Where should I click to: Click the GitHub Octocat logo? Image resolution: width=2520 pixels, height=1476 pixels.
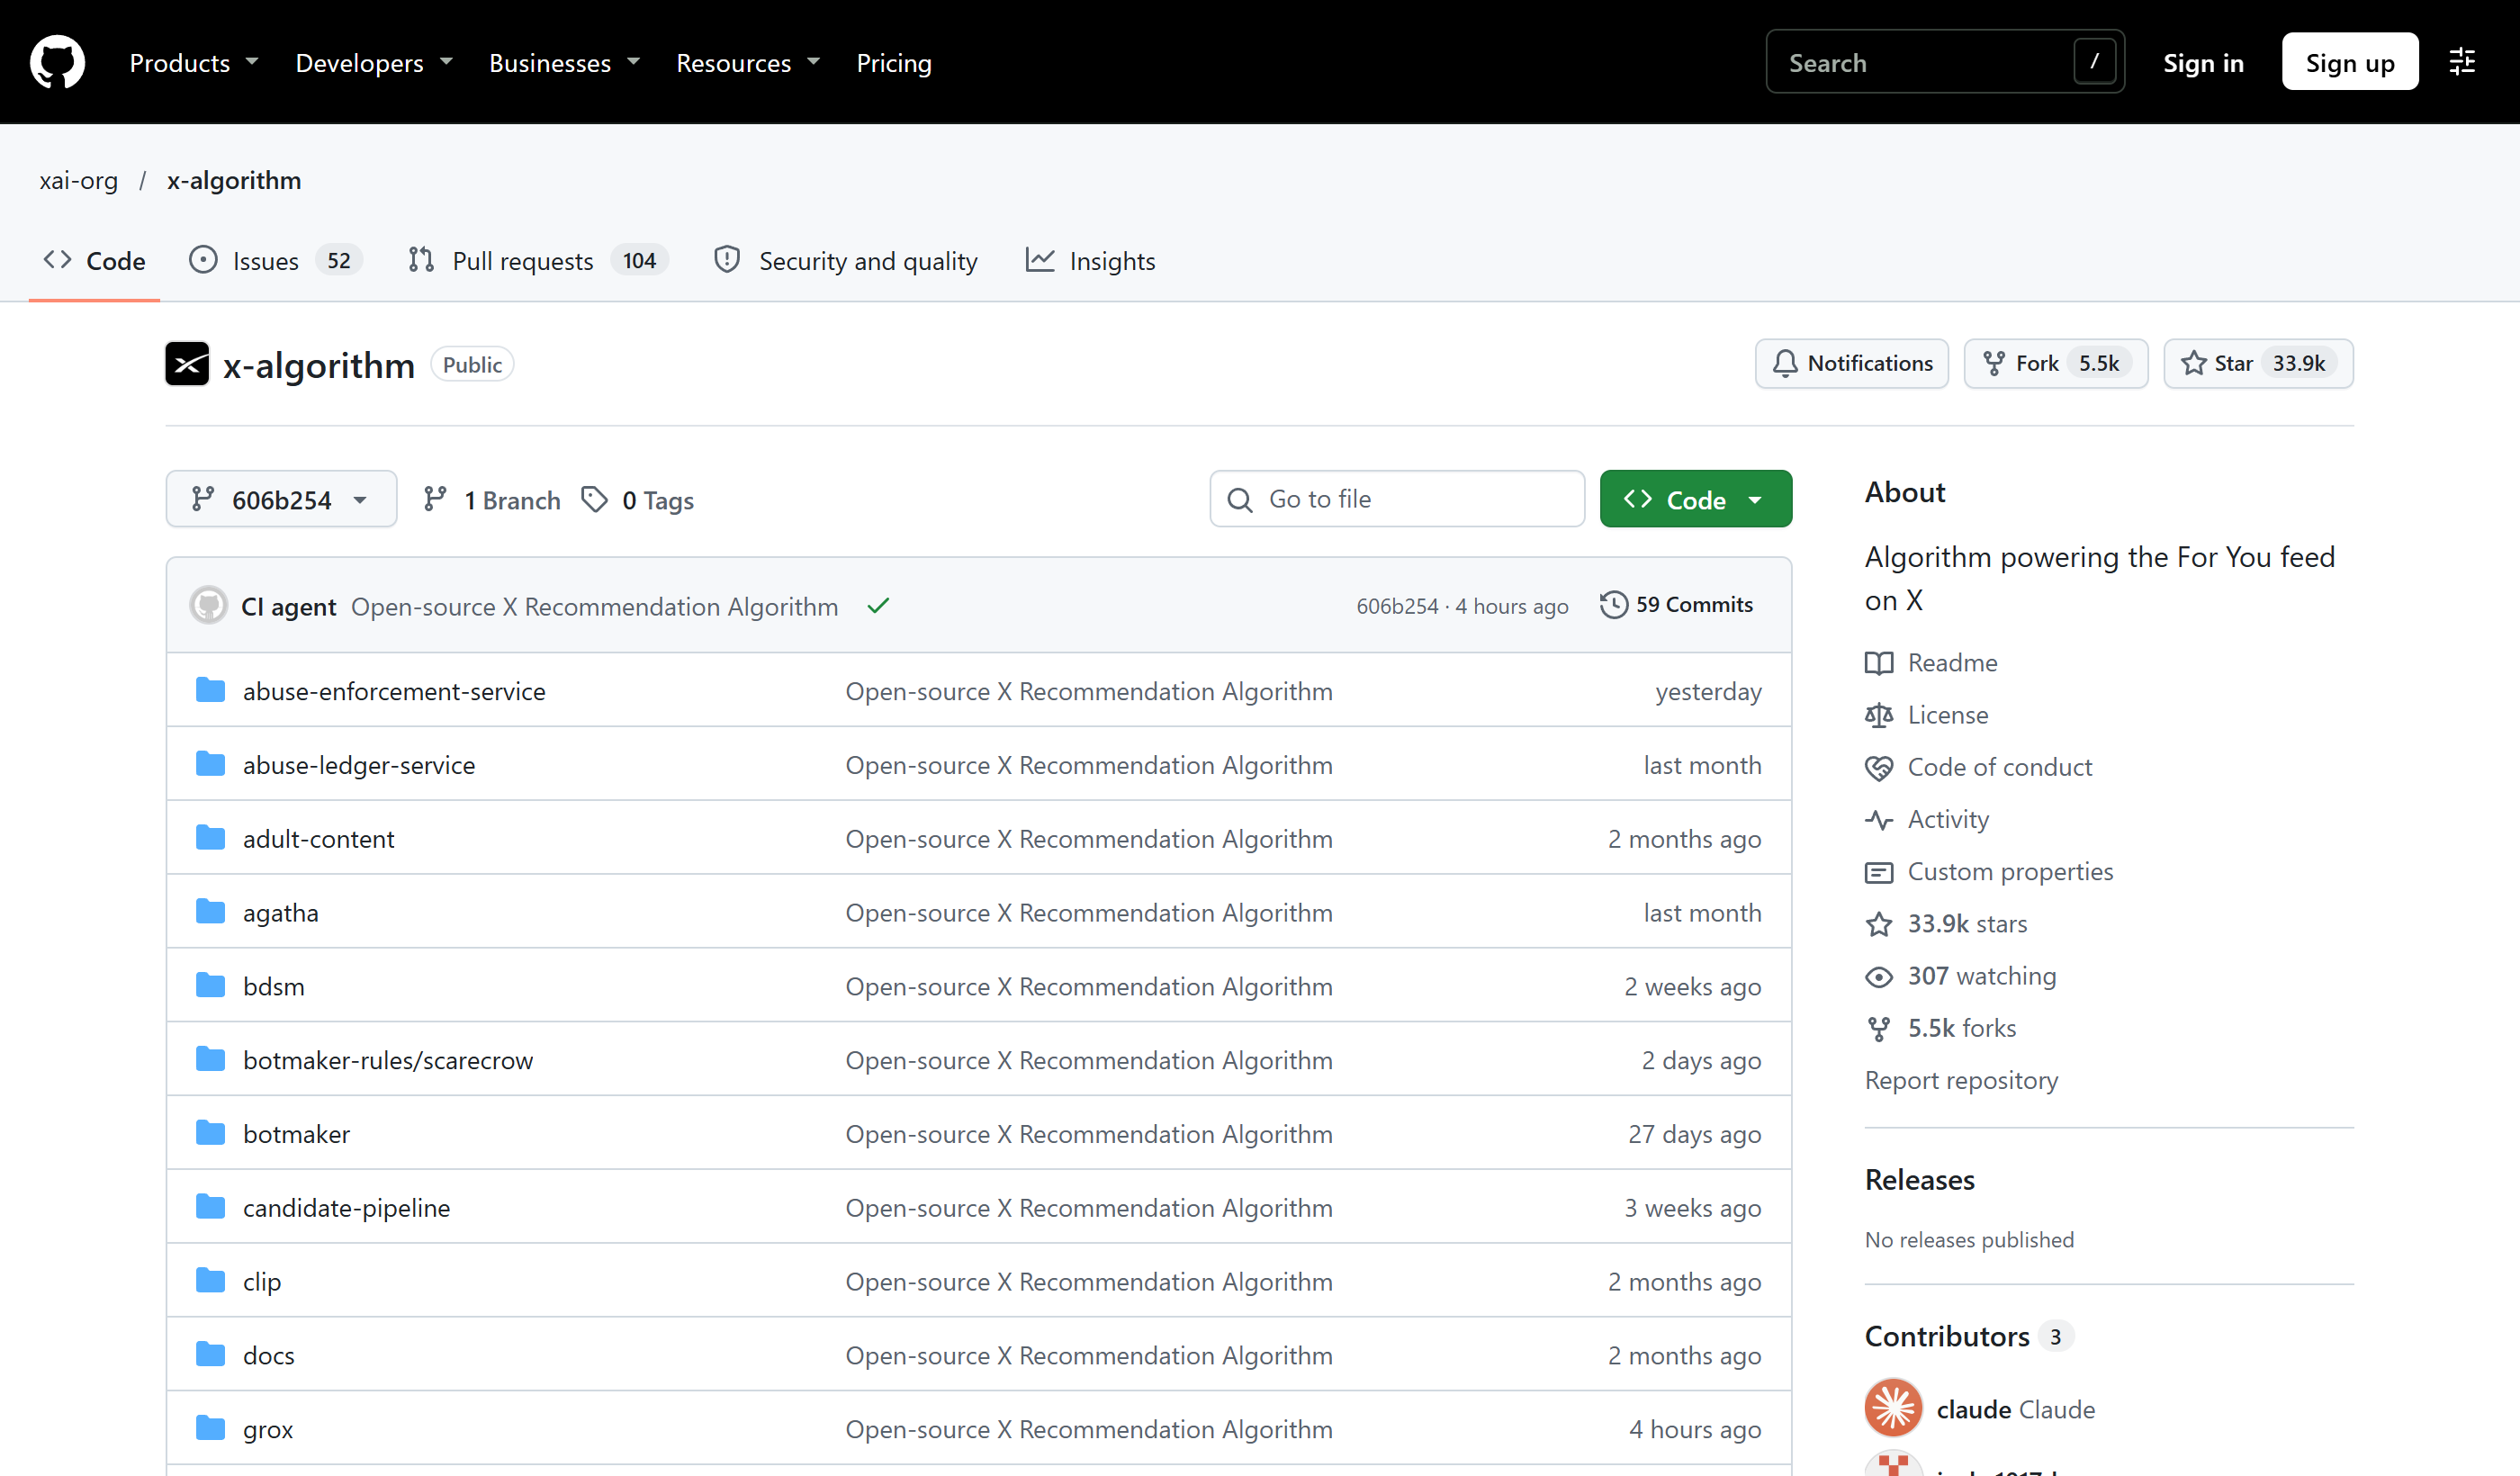pyautogui.click(x=57, y=62)
